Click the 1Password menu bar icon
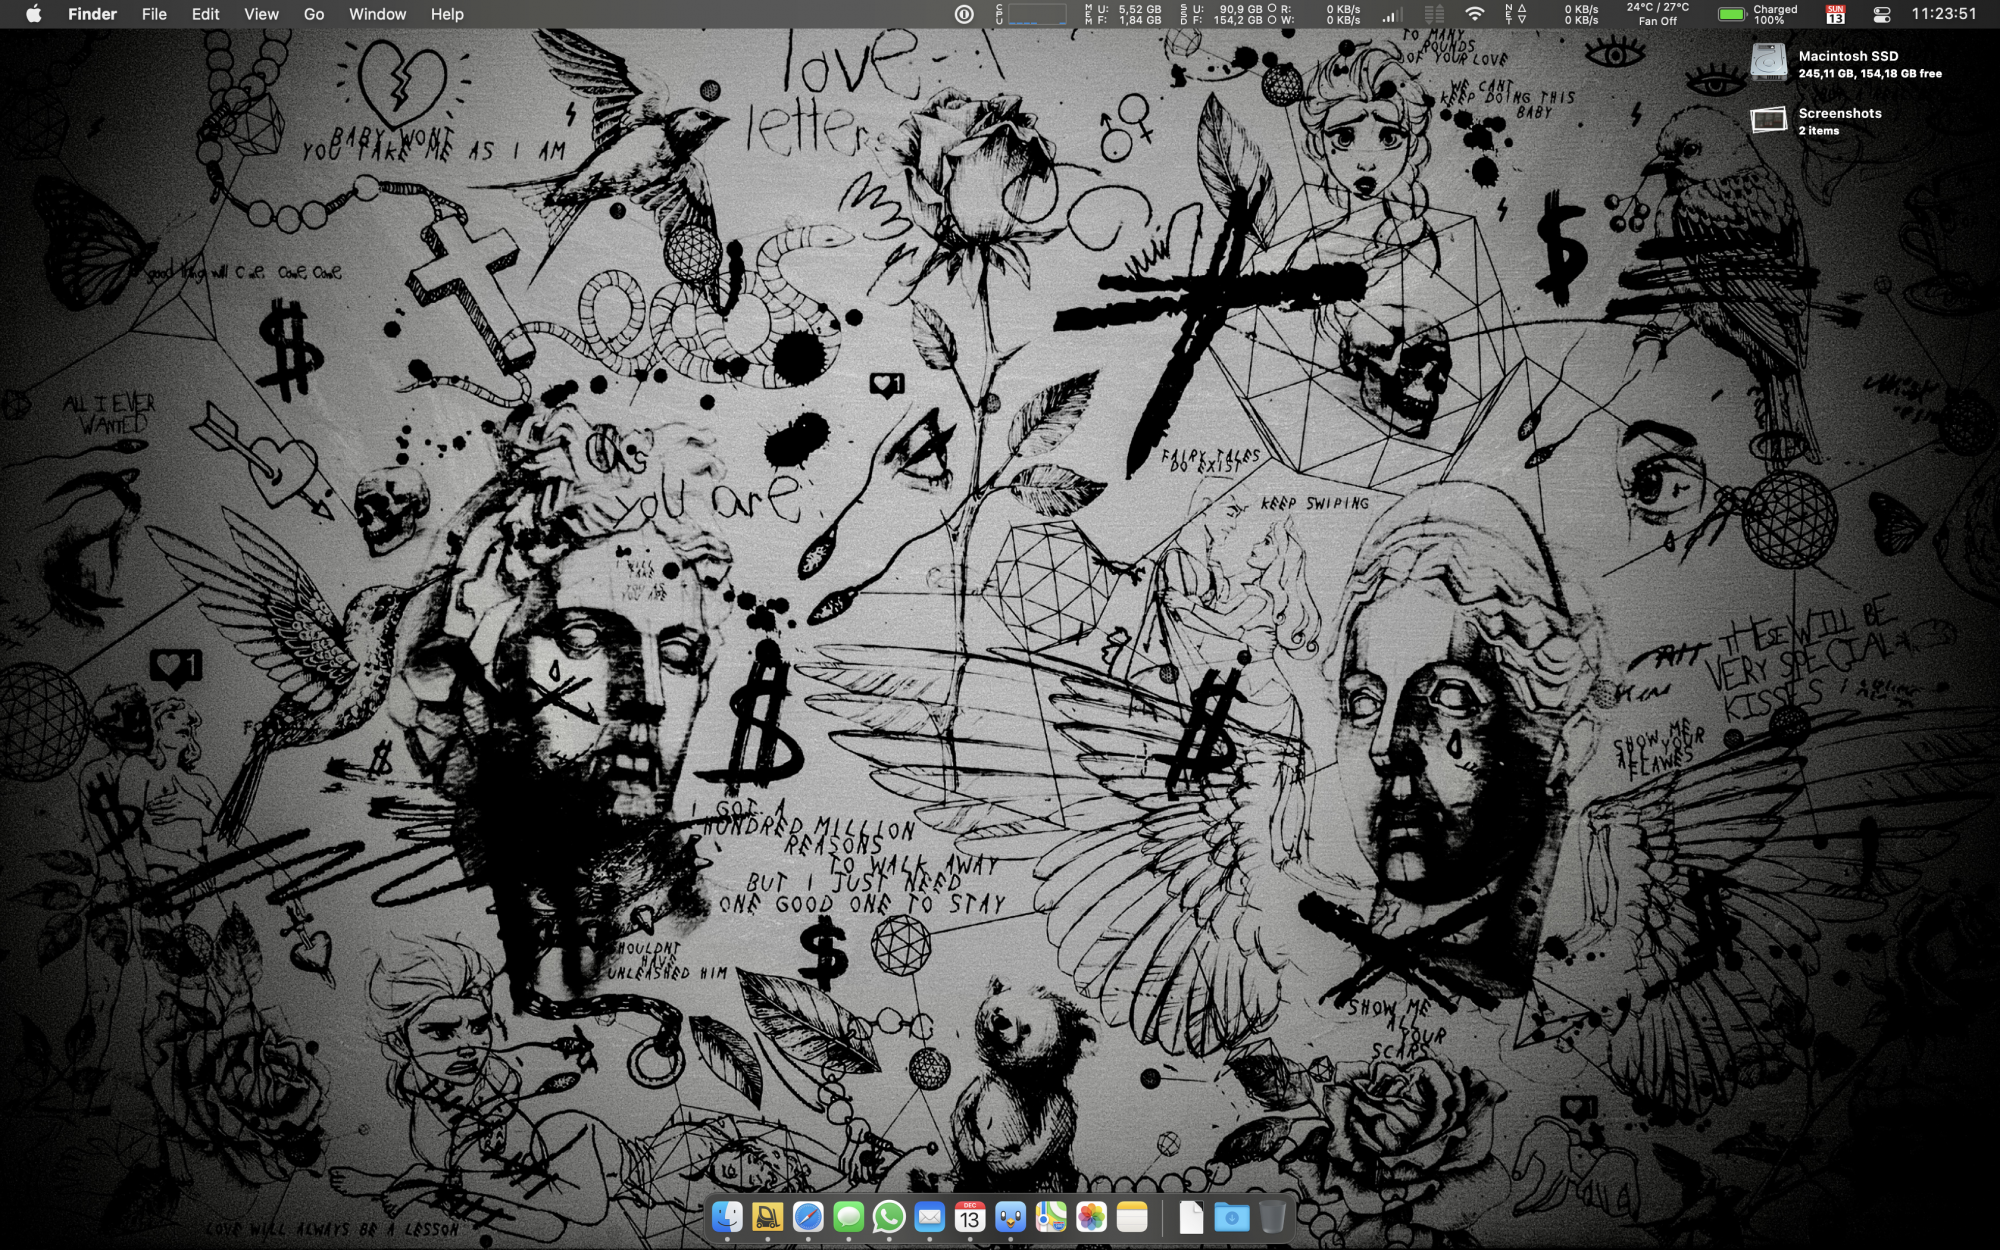Viewport: 2000px width, 1250px height. [964, 14]
